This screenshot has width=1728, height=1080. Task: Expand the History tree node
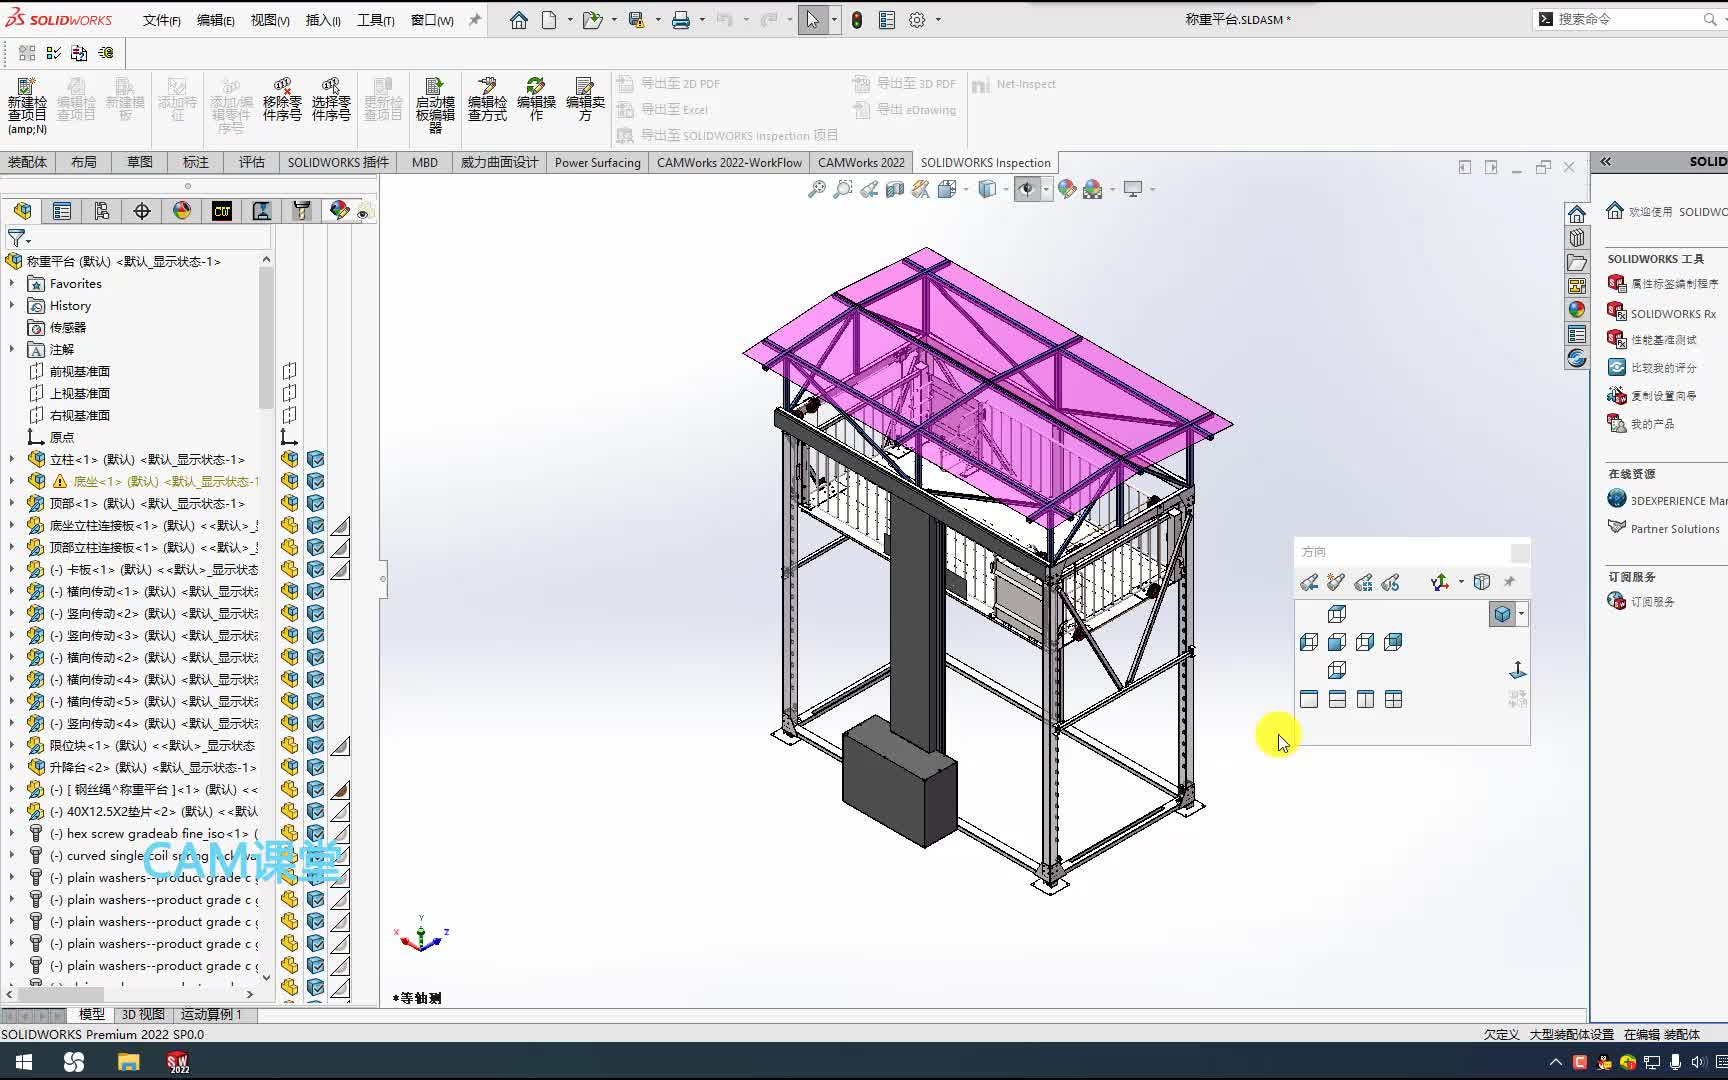click(x=14, y=305)
